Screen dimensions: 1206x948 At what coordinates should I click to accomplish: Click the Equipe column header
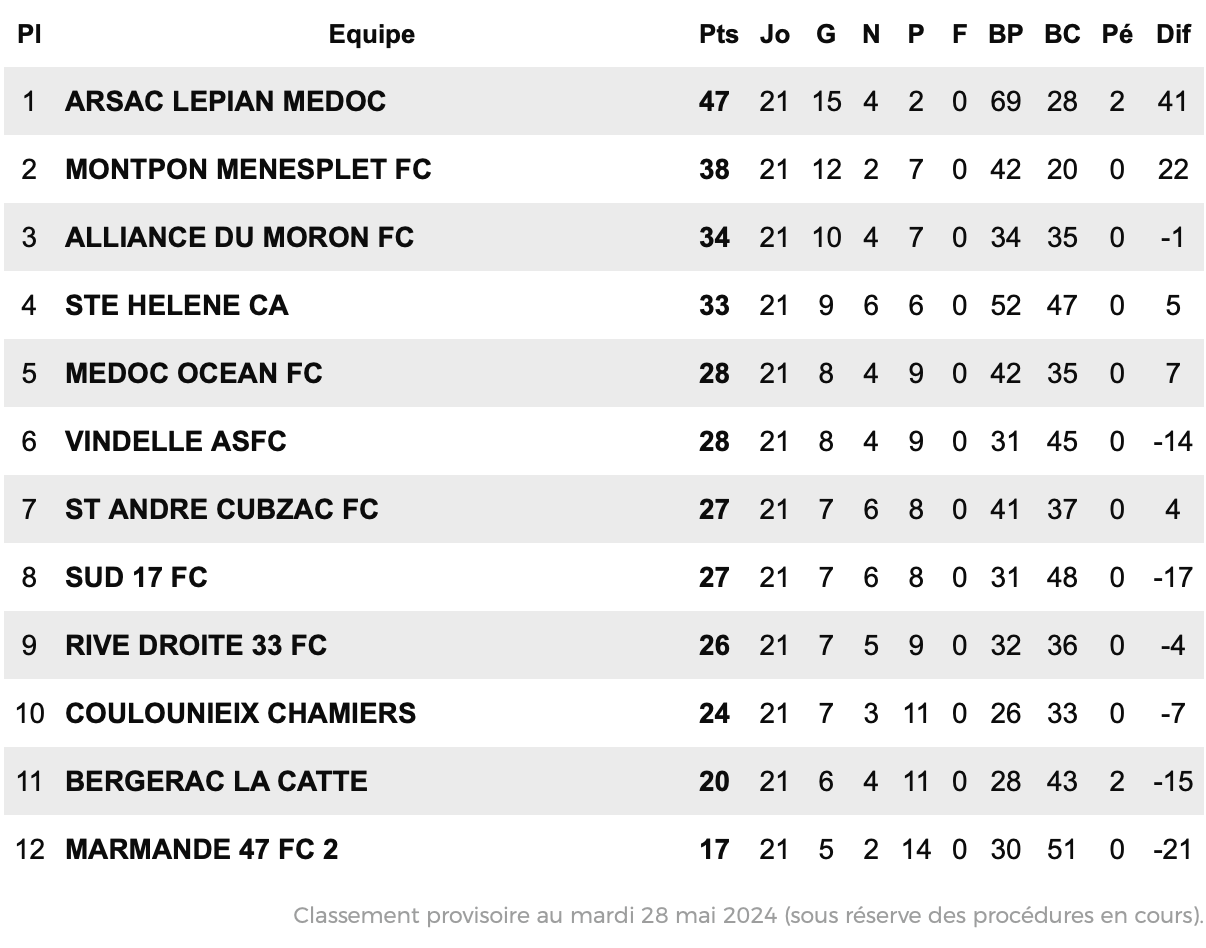(372, 34)
